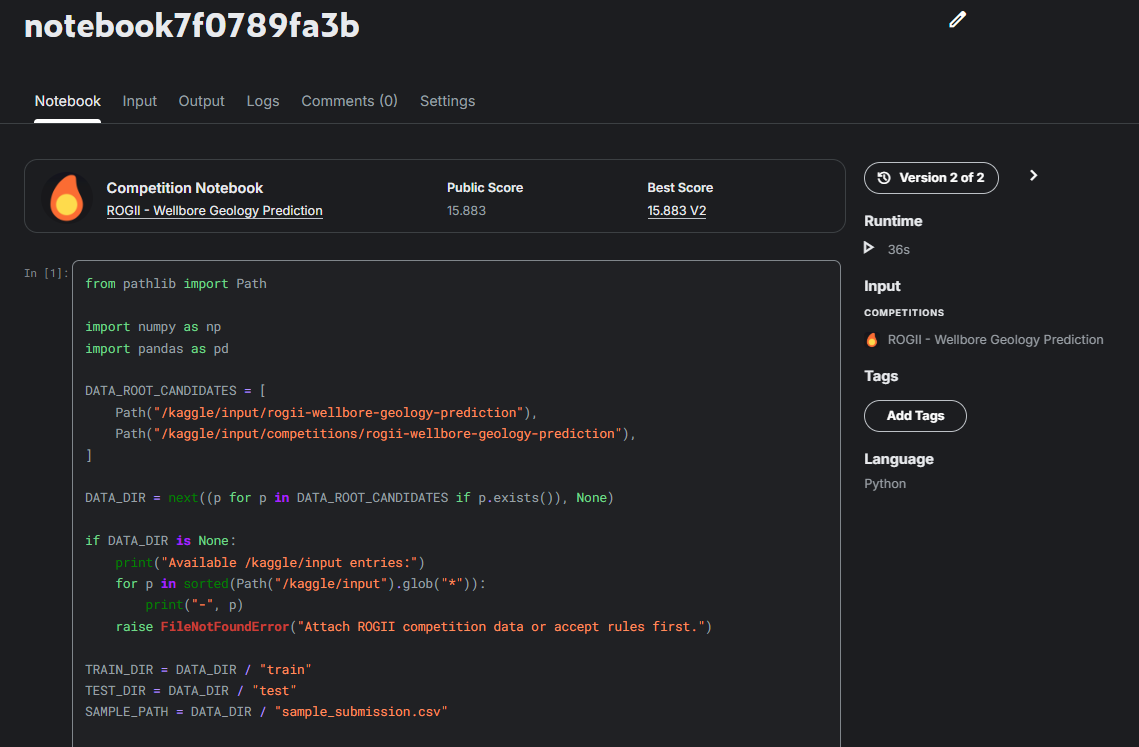Click the Best Score label
Viewport: 1139px width, 747px height.
[680, 187]
